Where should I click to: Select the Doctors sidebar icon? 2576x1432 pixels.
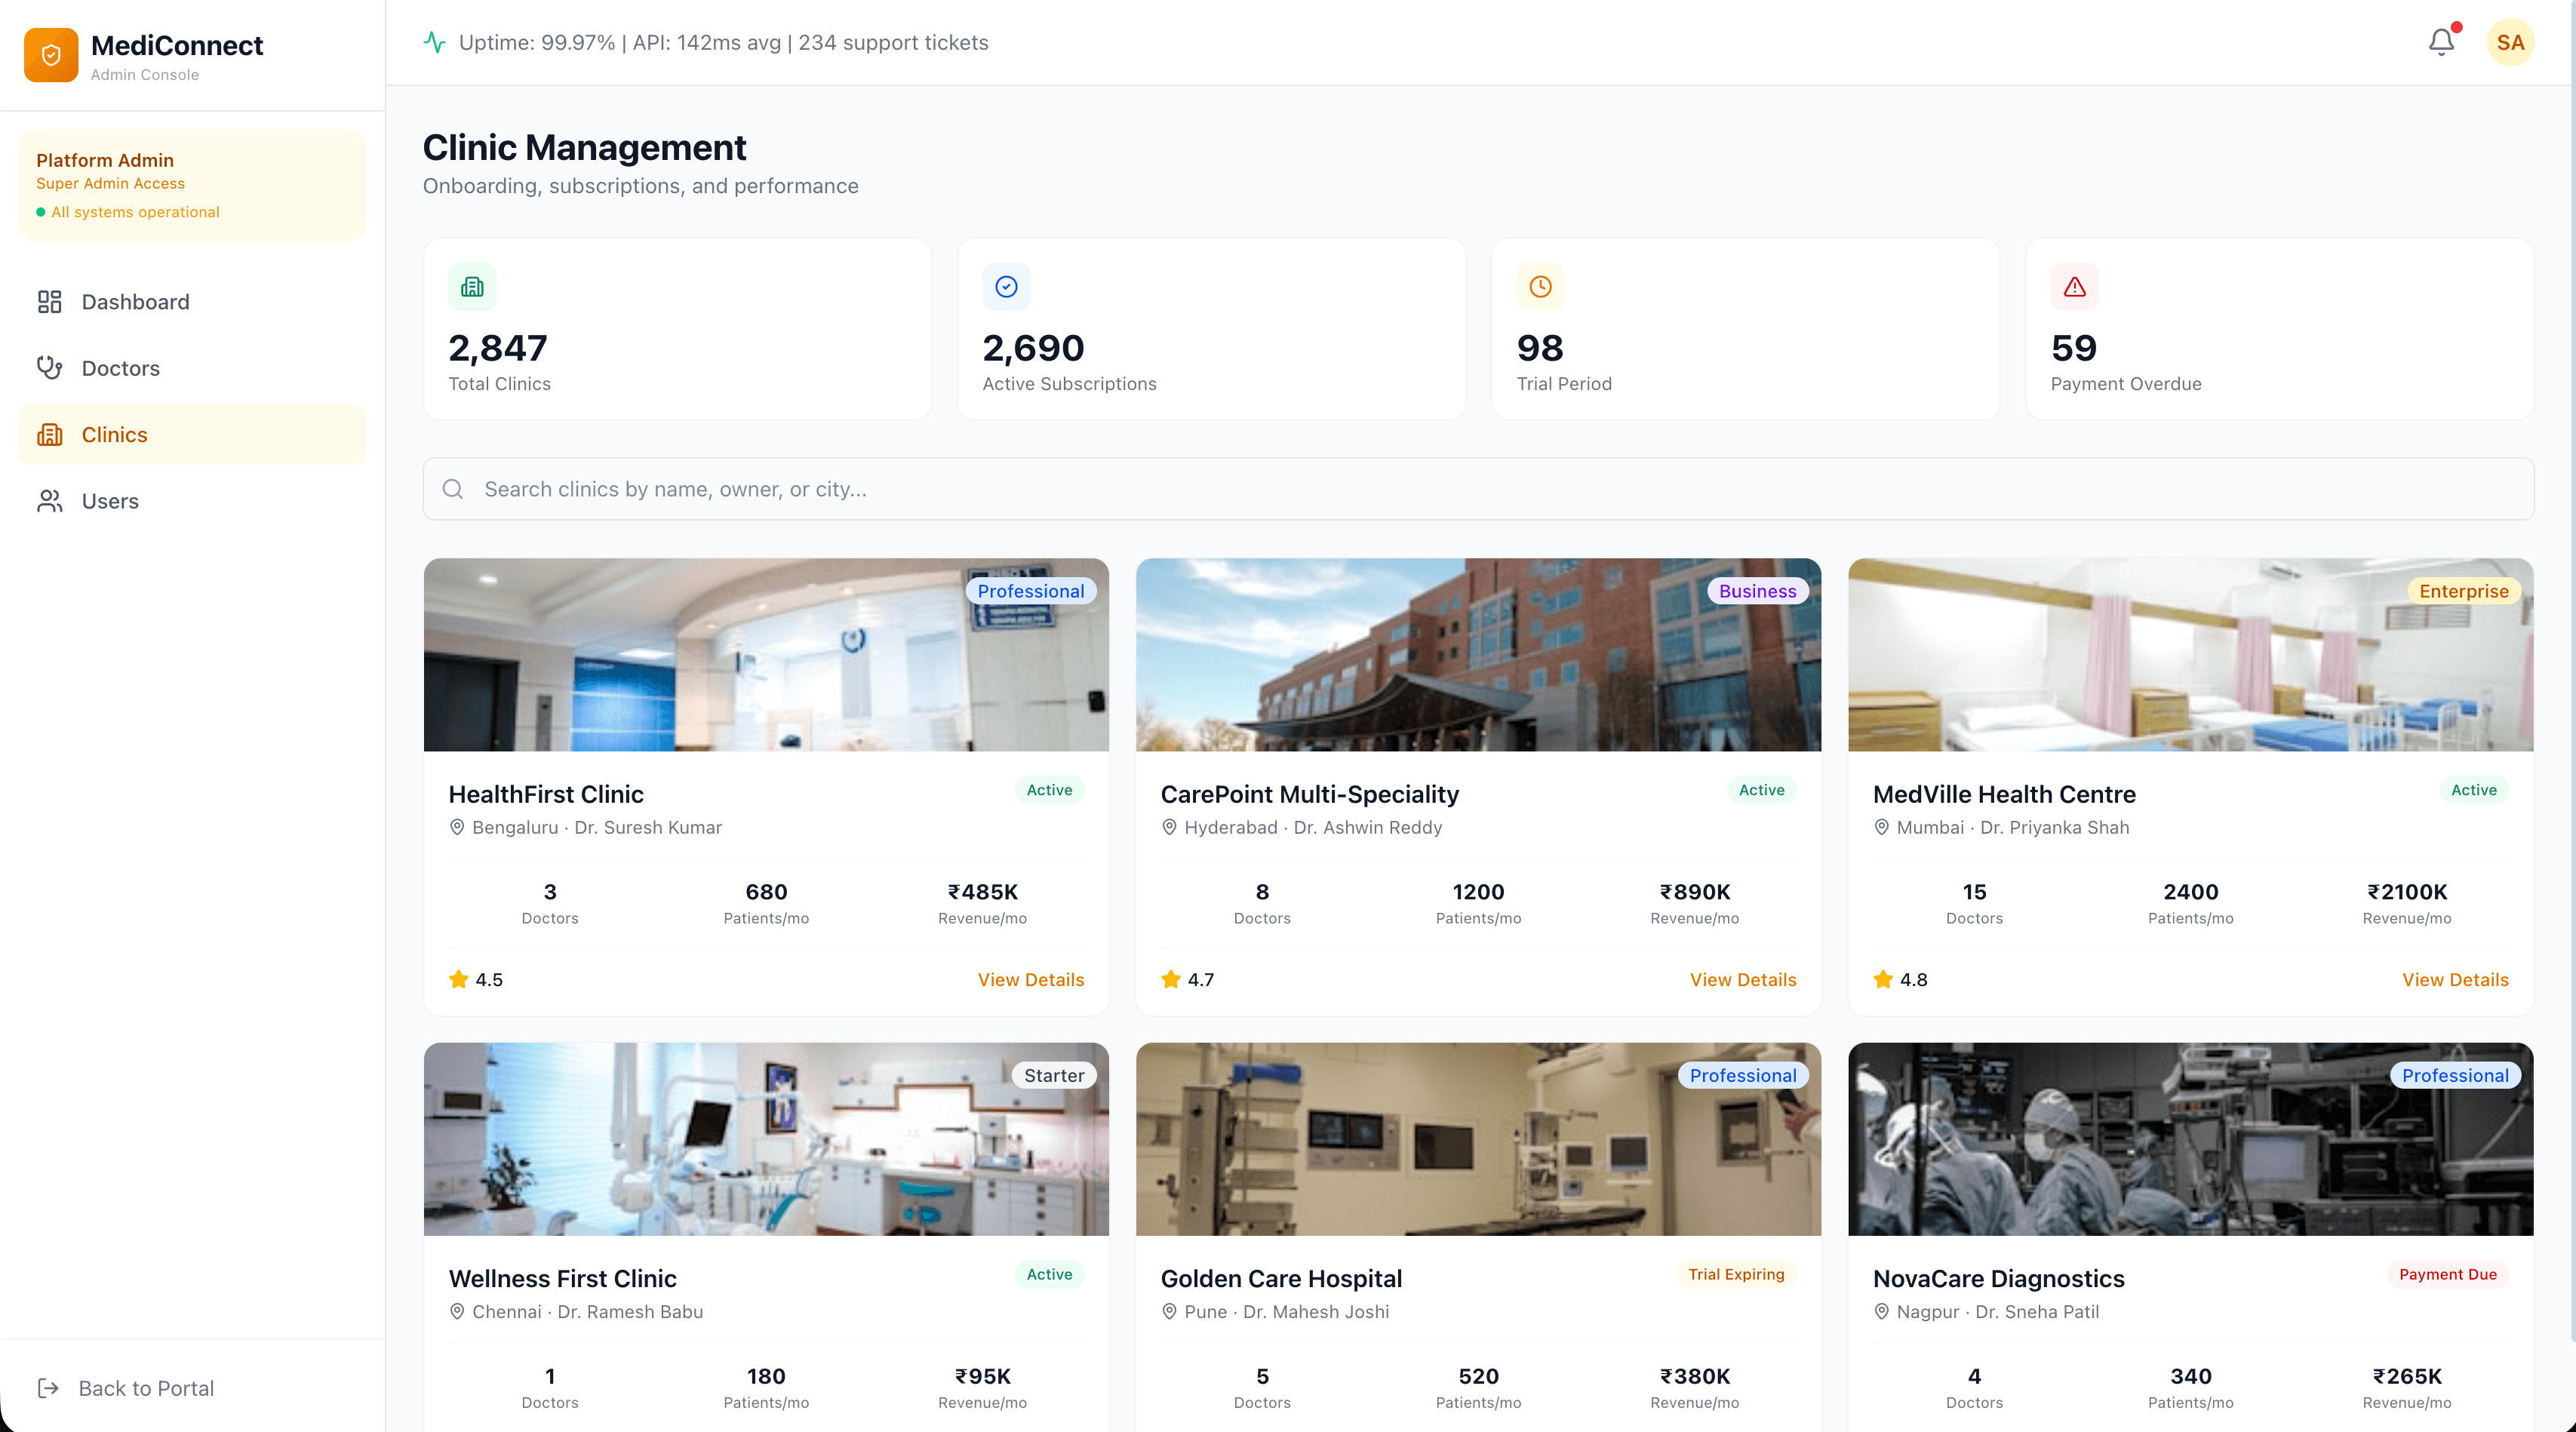(49, 367)
